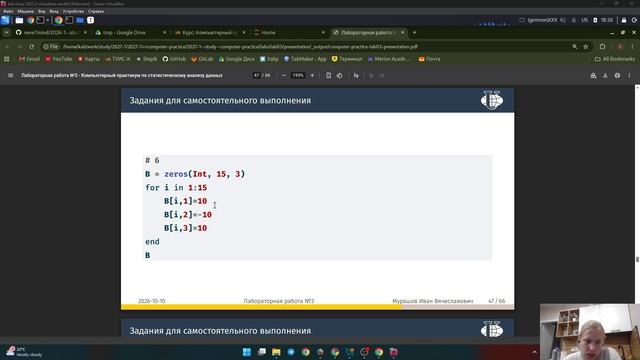This screenshot has width=640, height=360.
Task: Click the zoom magnifier in address bar
Action: point(575,47)
